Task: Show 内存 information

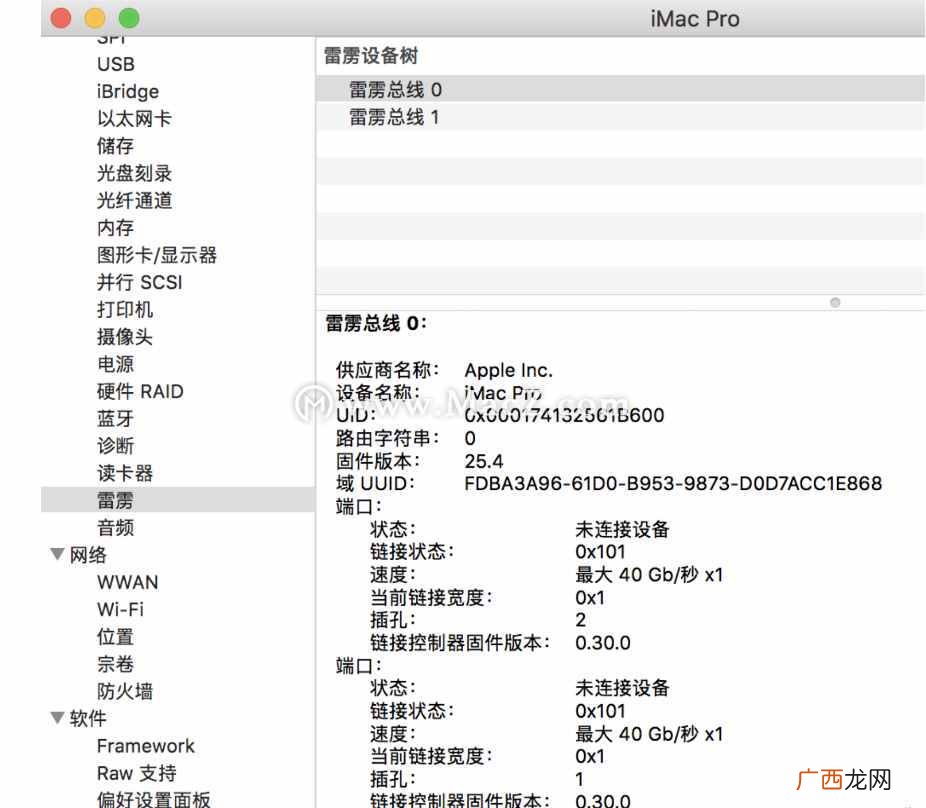Action: pyautogui.click(x=115, y=227)
